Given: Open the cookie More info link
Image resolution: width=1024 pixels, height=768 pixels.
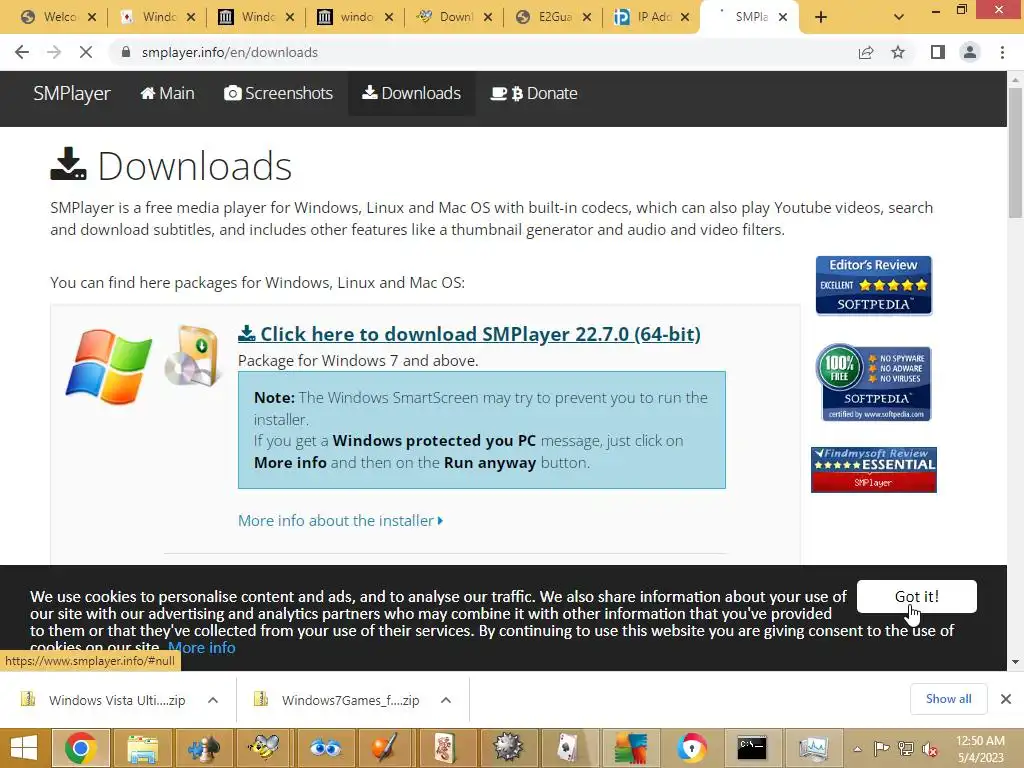Looking at the screenshot, I should click(201, 647).
